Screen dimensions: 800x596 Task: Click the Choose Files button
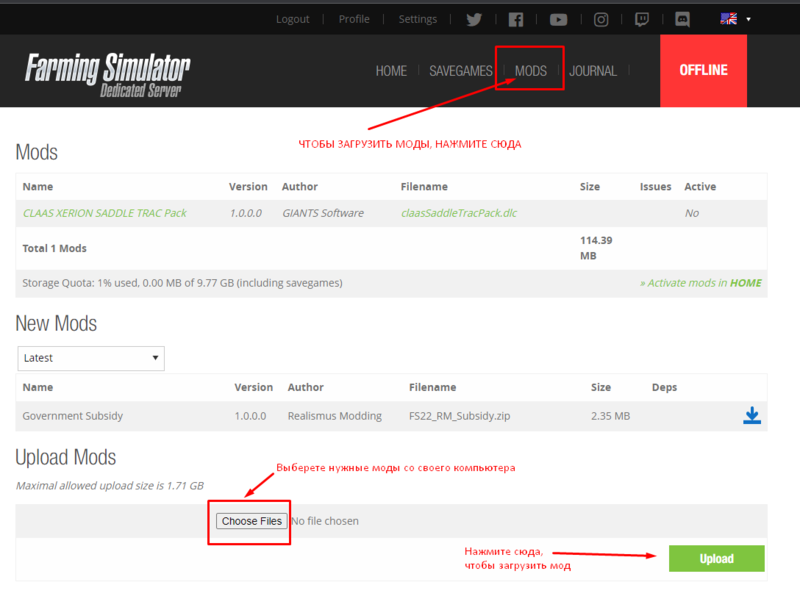(252, 521)
